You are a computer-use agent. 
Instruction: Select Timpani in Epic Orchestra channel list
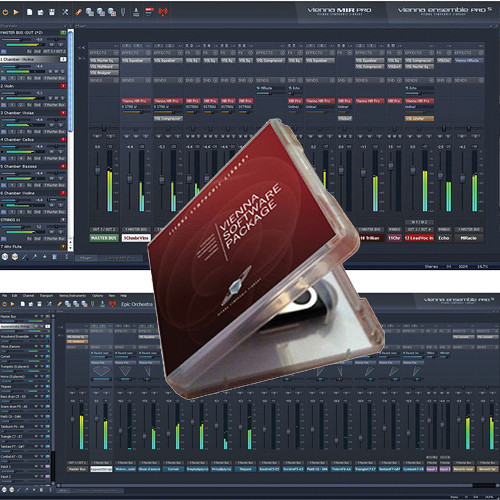(x=6, y=386)
